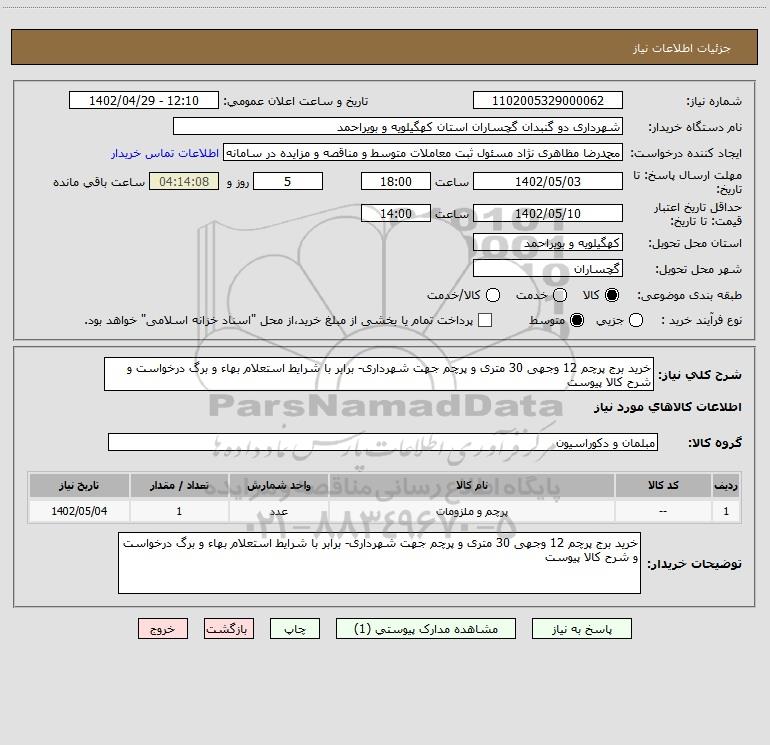770x745 pixels.
Task: Click the delivery province field کهگیلویه و بویراحمد
Action: pos(548,243)
